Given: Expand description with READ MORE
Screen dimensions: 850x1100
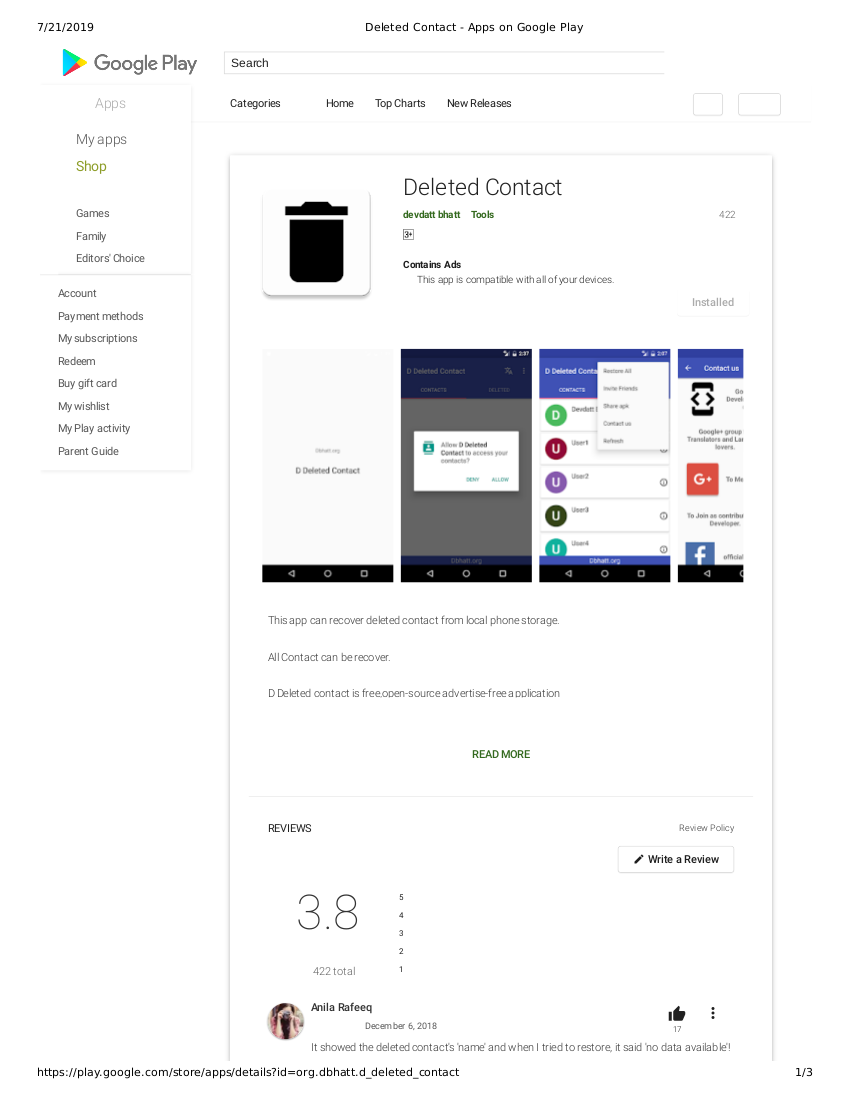Looking at the screenshot, I should (x=501, y=754).
